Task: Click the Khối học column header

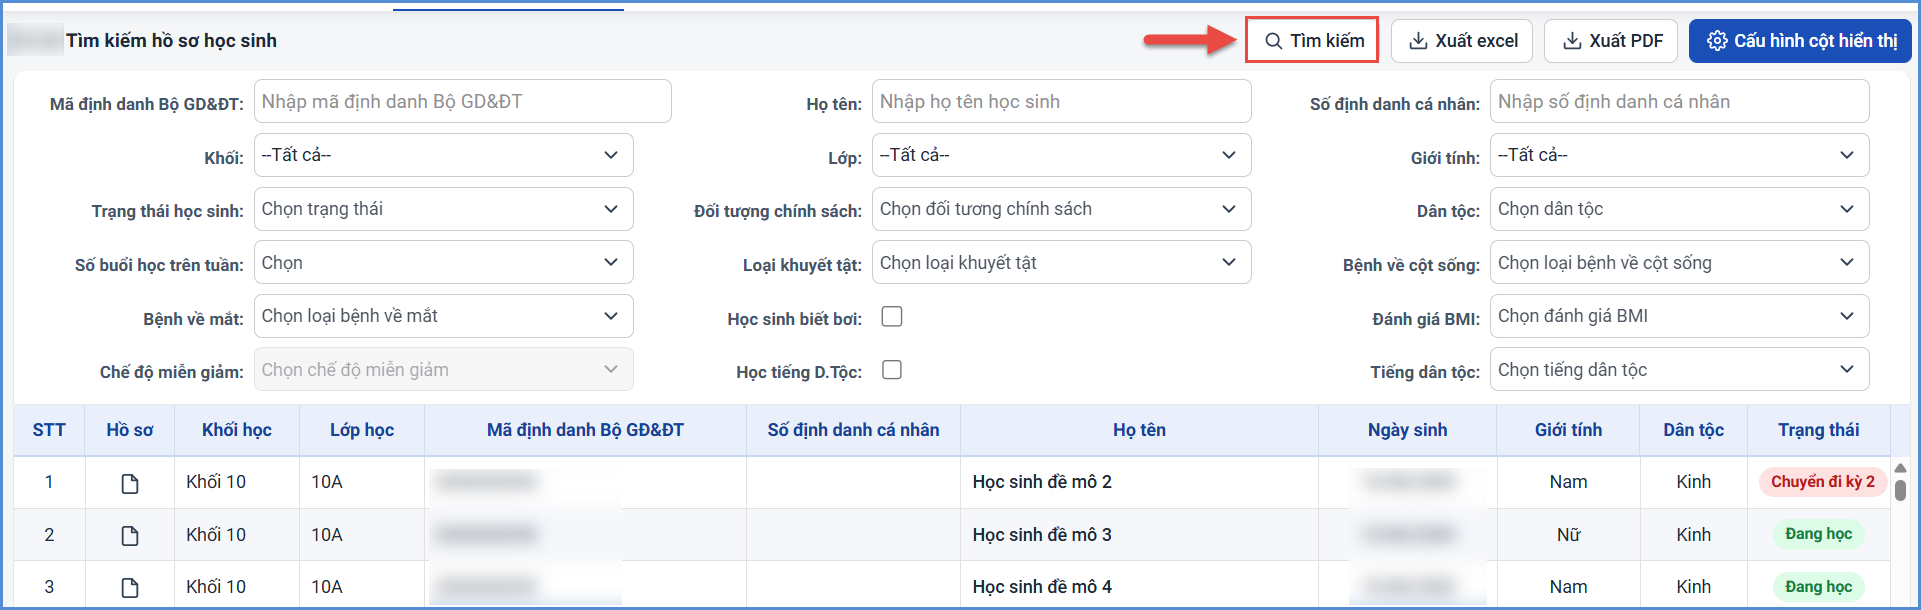Action: click(237, 430)
